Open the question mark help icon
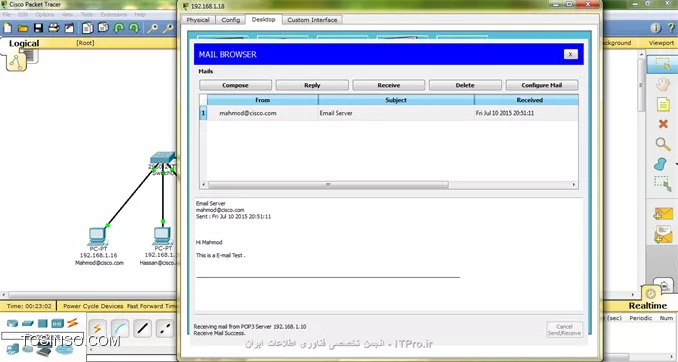Image resolution: width=678 pixels, height=362 pixels. point(671,28)
